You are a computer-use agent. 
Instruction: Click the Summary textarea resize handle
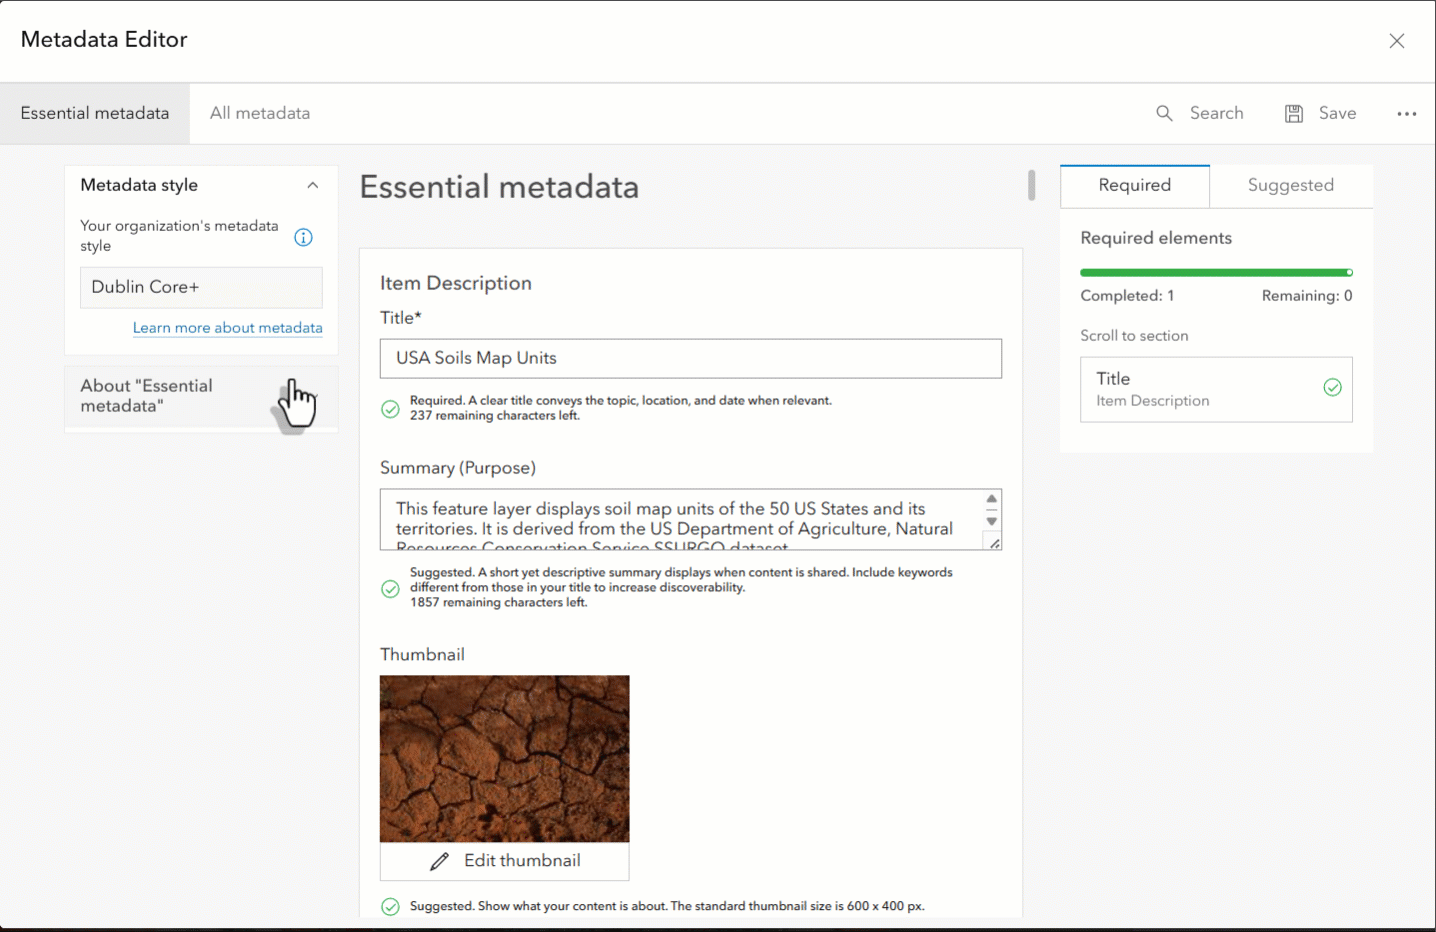(x=994, y=543)
